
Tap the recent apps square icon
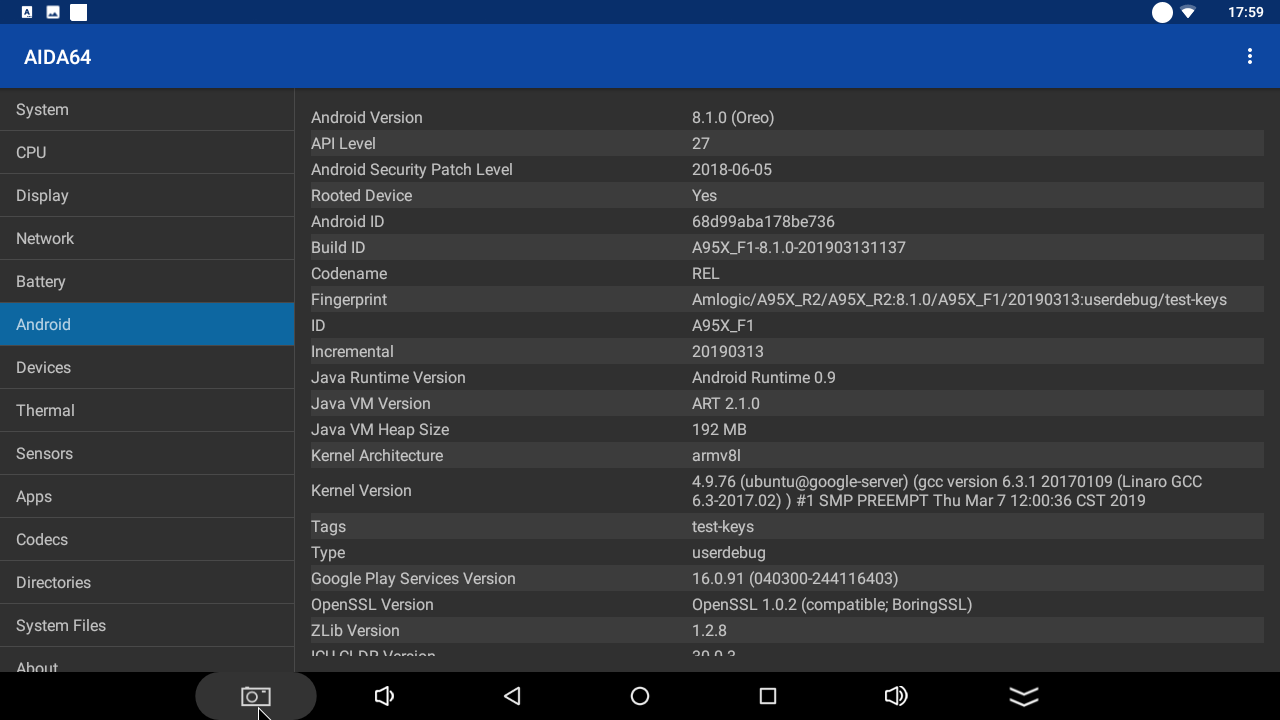pyautogui.click(x=768, y=696)
